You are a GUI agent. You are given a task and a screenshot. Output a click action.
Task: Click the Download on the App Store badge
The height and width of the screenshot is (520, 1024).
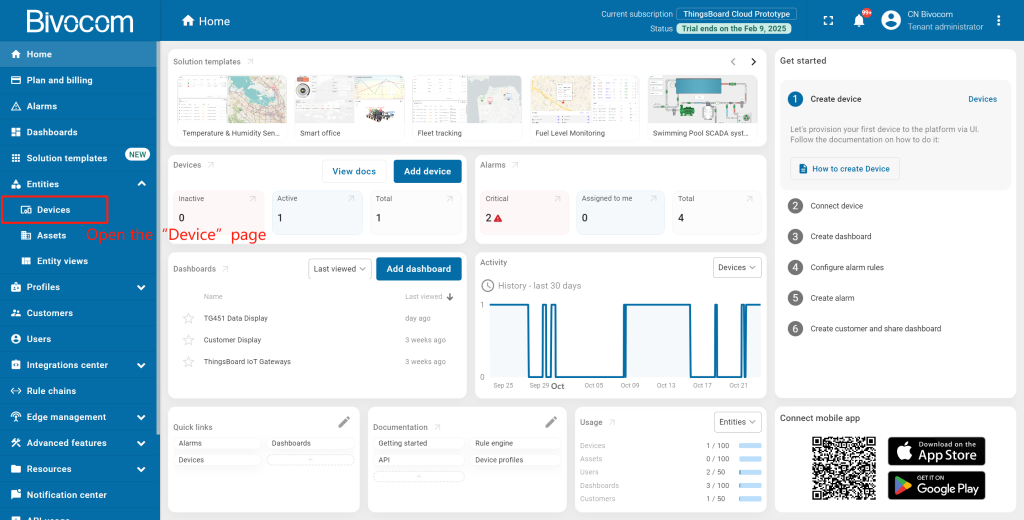tap(936, 451)
